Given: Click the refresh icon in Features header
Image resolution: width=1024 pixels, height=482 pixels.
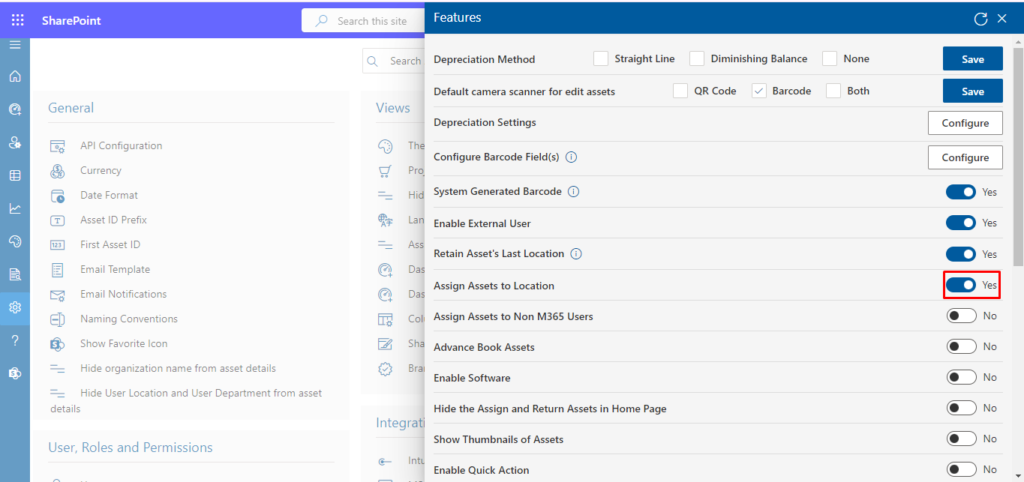Looking at the screenshot, I should pyautogui.click(x=980, y=18).
